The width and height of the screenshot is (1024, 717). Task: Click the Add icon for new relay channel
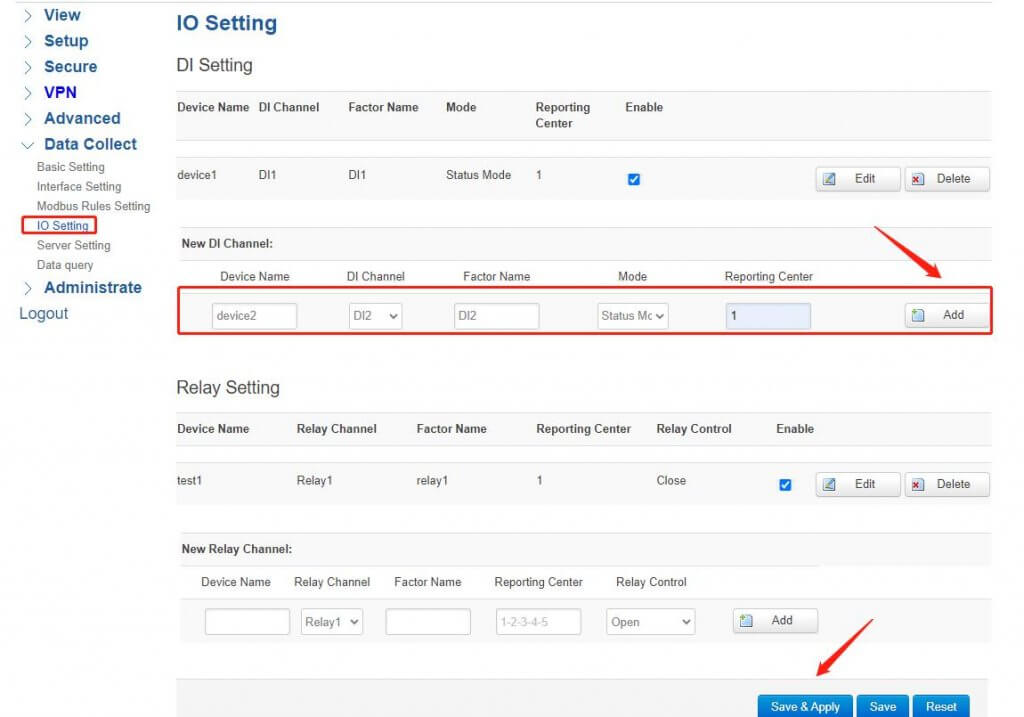pos(745,621)
